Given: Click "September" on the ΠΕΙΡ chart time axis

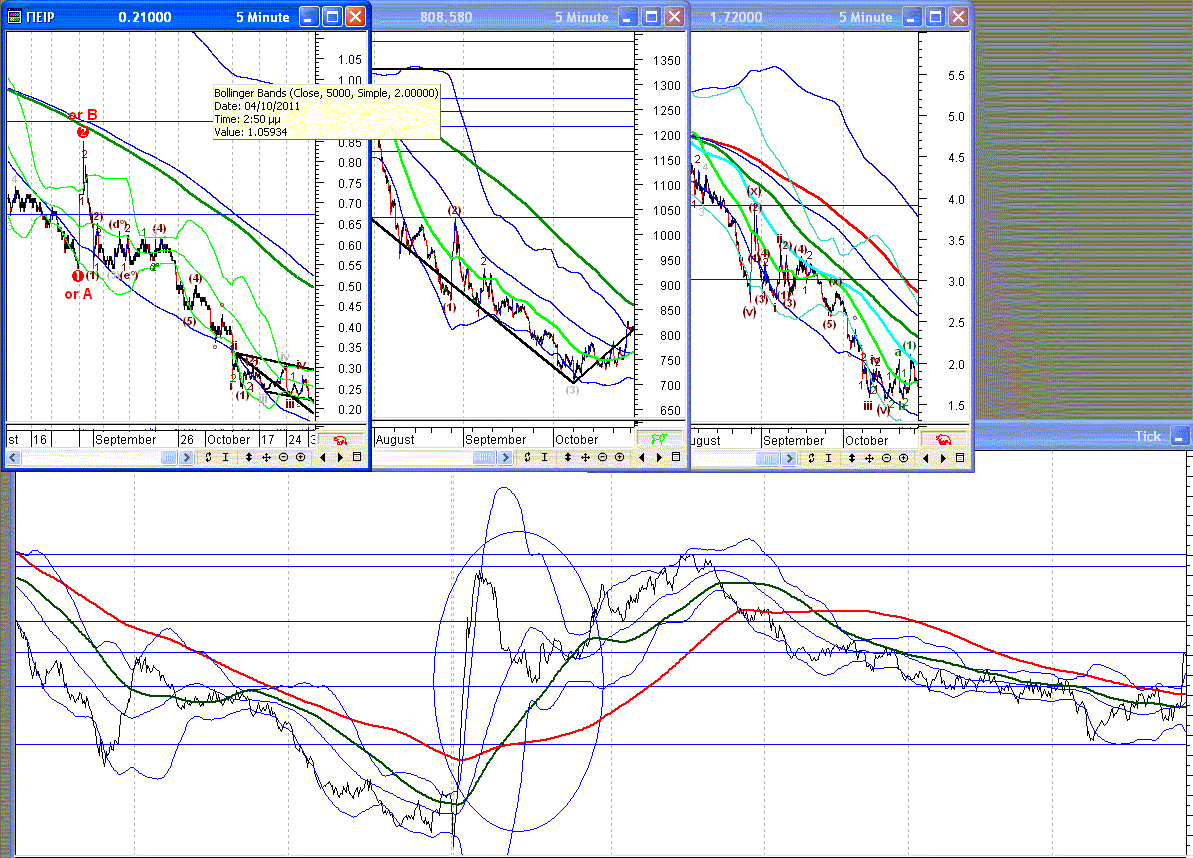Looking at the screenshot, I should (126, 439).
